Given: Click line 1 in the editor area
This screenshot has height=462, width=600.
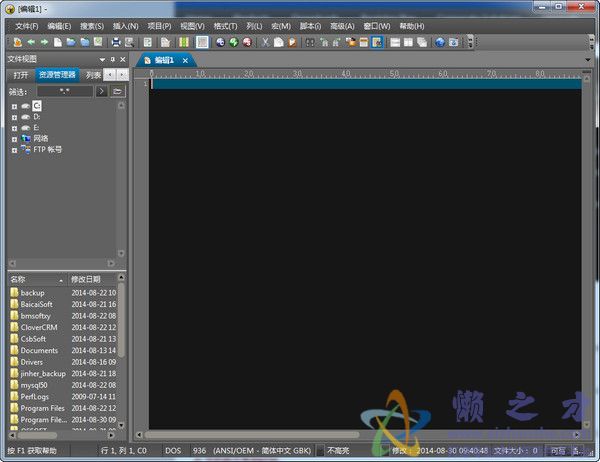Looking at the screenshot, I should [365, 84].
